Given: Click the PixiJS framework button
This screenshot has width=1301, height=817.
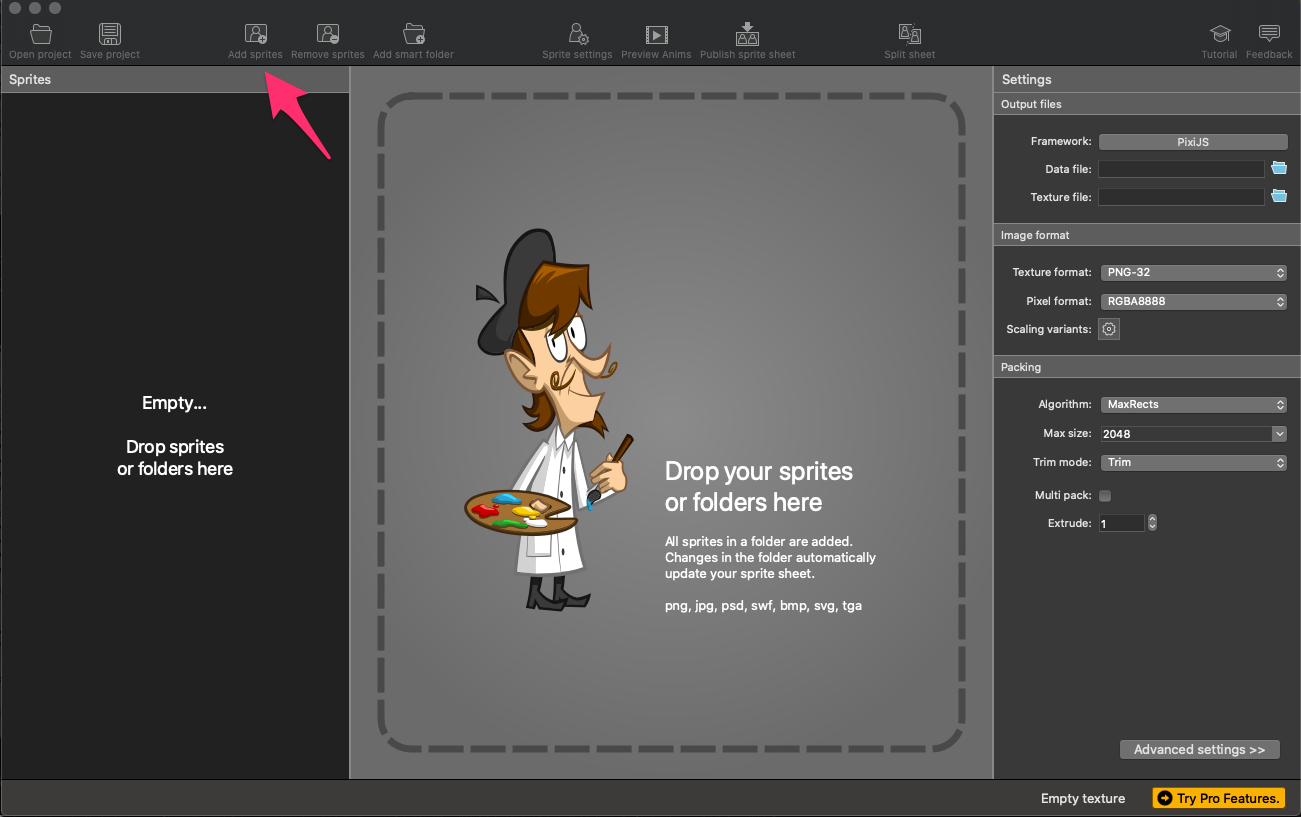Looking at the screenshot, I should click(1193, 142).
